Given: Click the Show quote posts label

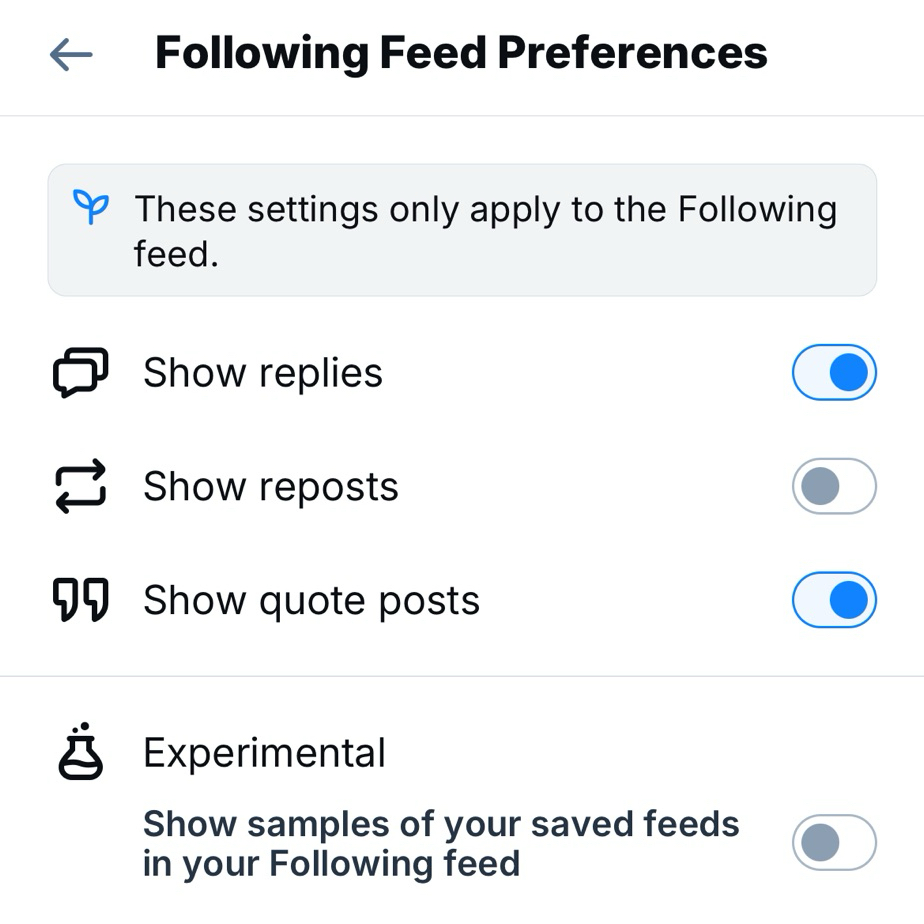Looking at the screenshot, I should tap(311, 601).
